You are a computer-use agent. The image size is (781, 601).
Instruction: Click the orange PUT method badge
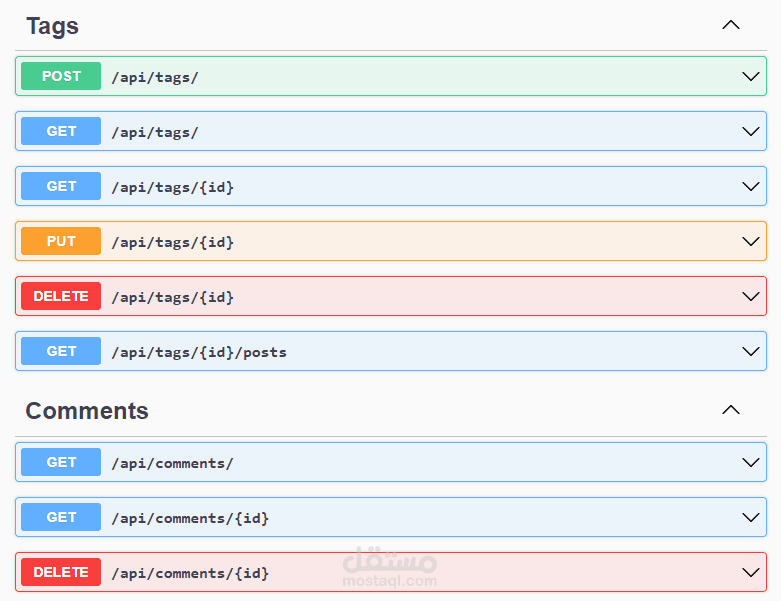point(61,241)
